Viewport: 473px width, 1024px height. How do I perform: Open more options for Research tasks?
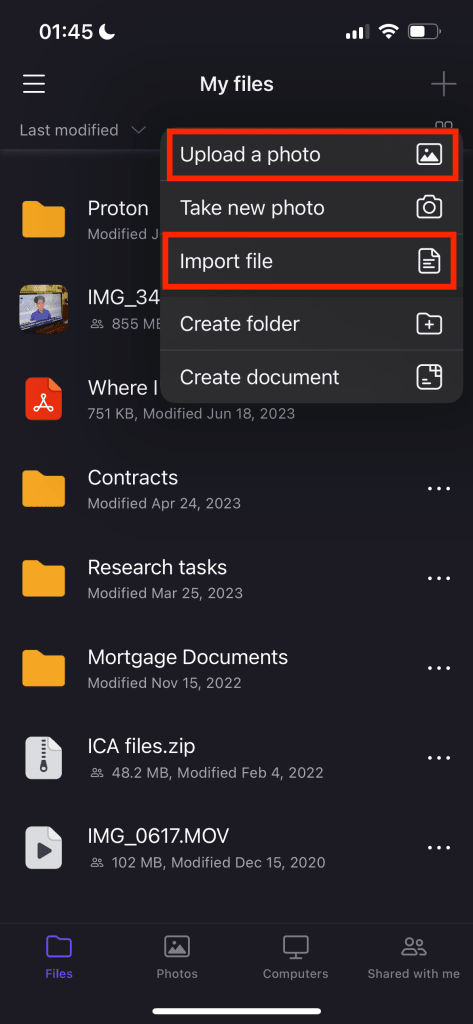pos(439,578)
